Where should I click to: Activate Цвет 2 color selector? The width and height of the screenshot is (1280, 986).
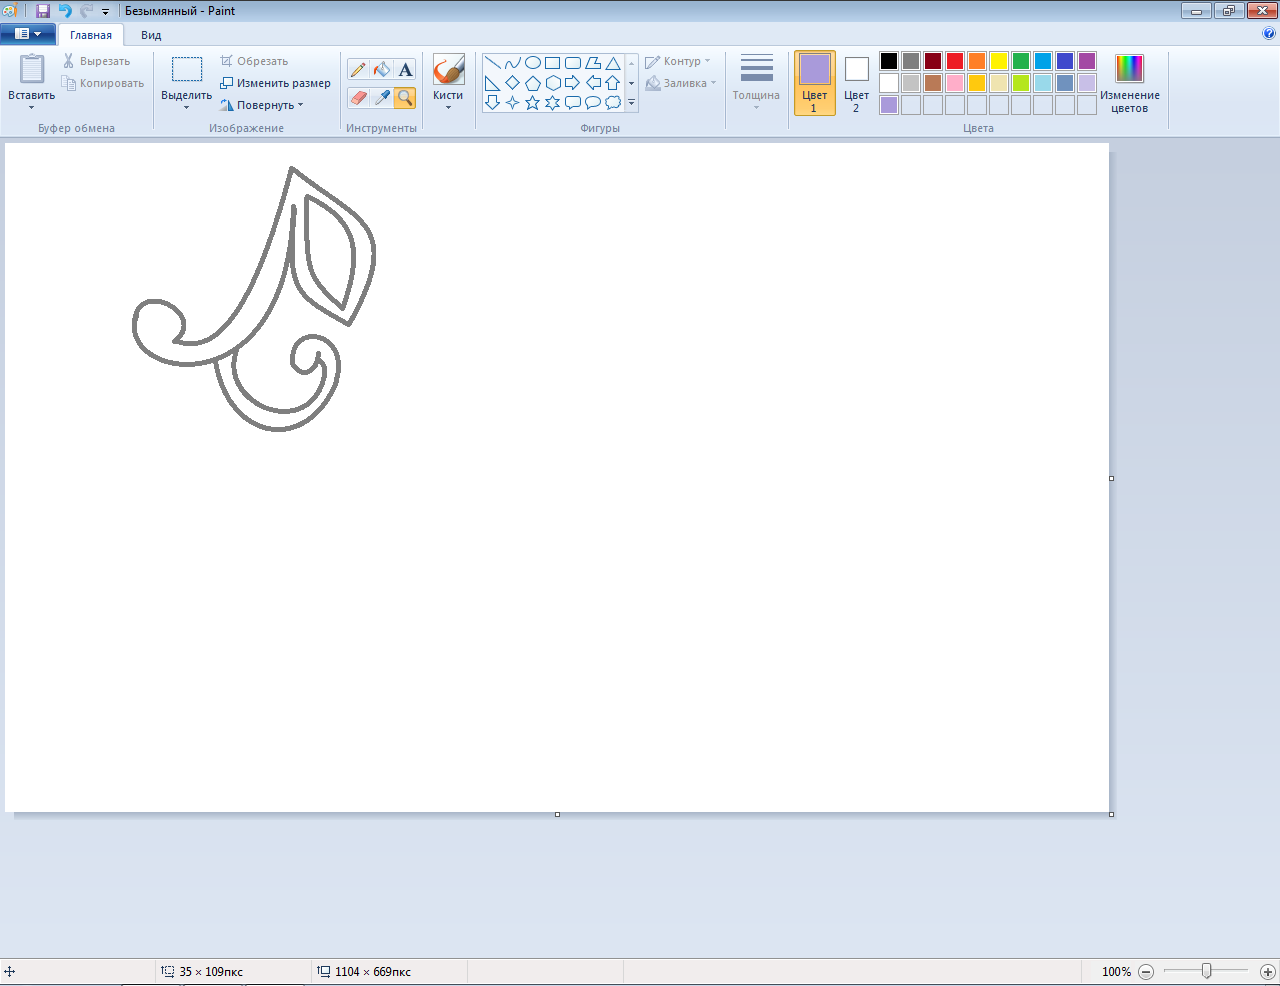[x=856, y=84]
